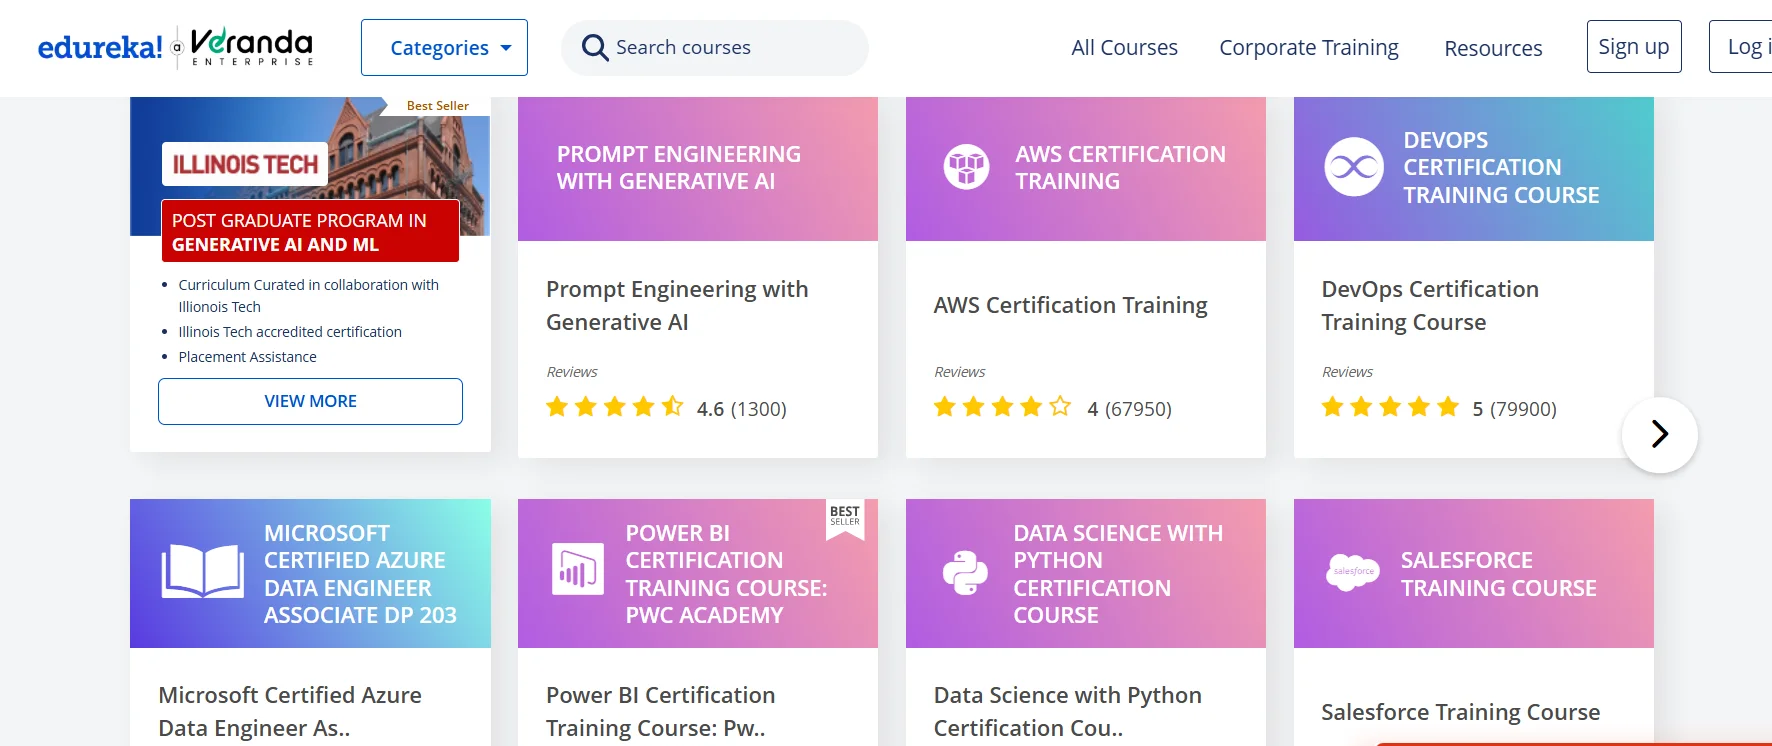Click the Salesforce cloud icon

pyautogui.click(x=1352, y=571)
